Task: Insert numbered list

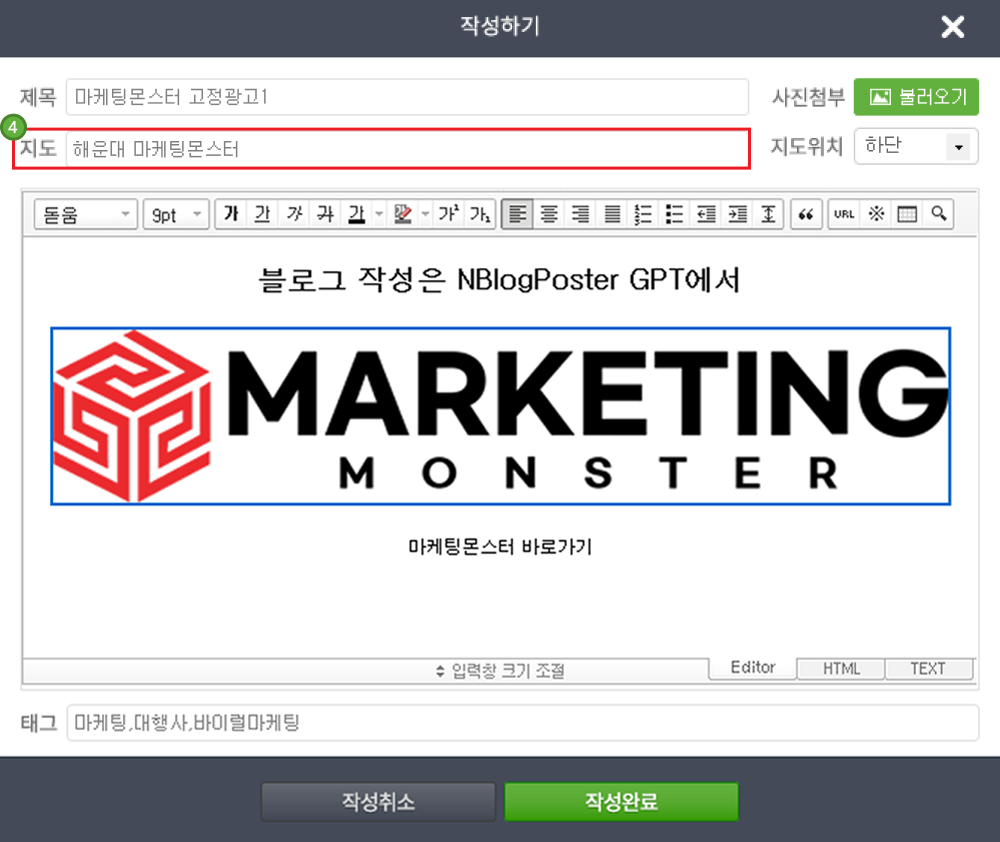Action: click(643, 214)
